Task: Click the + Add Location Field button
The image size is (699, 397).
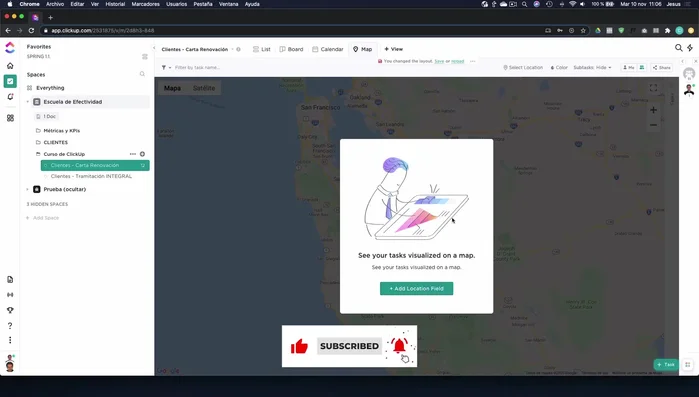Action: point(416,288)
